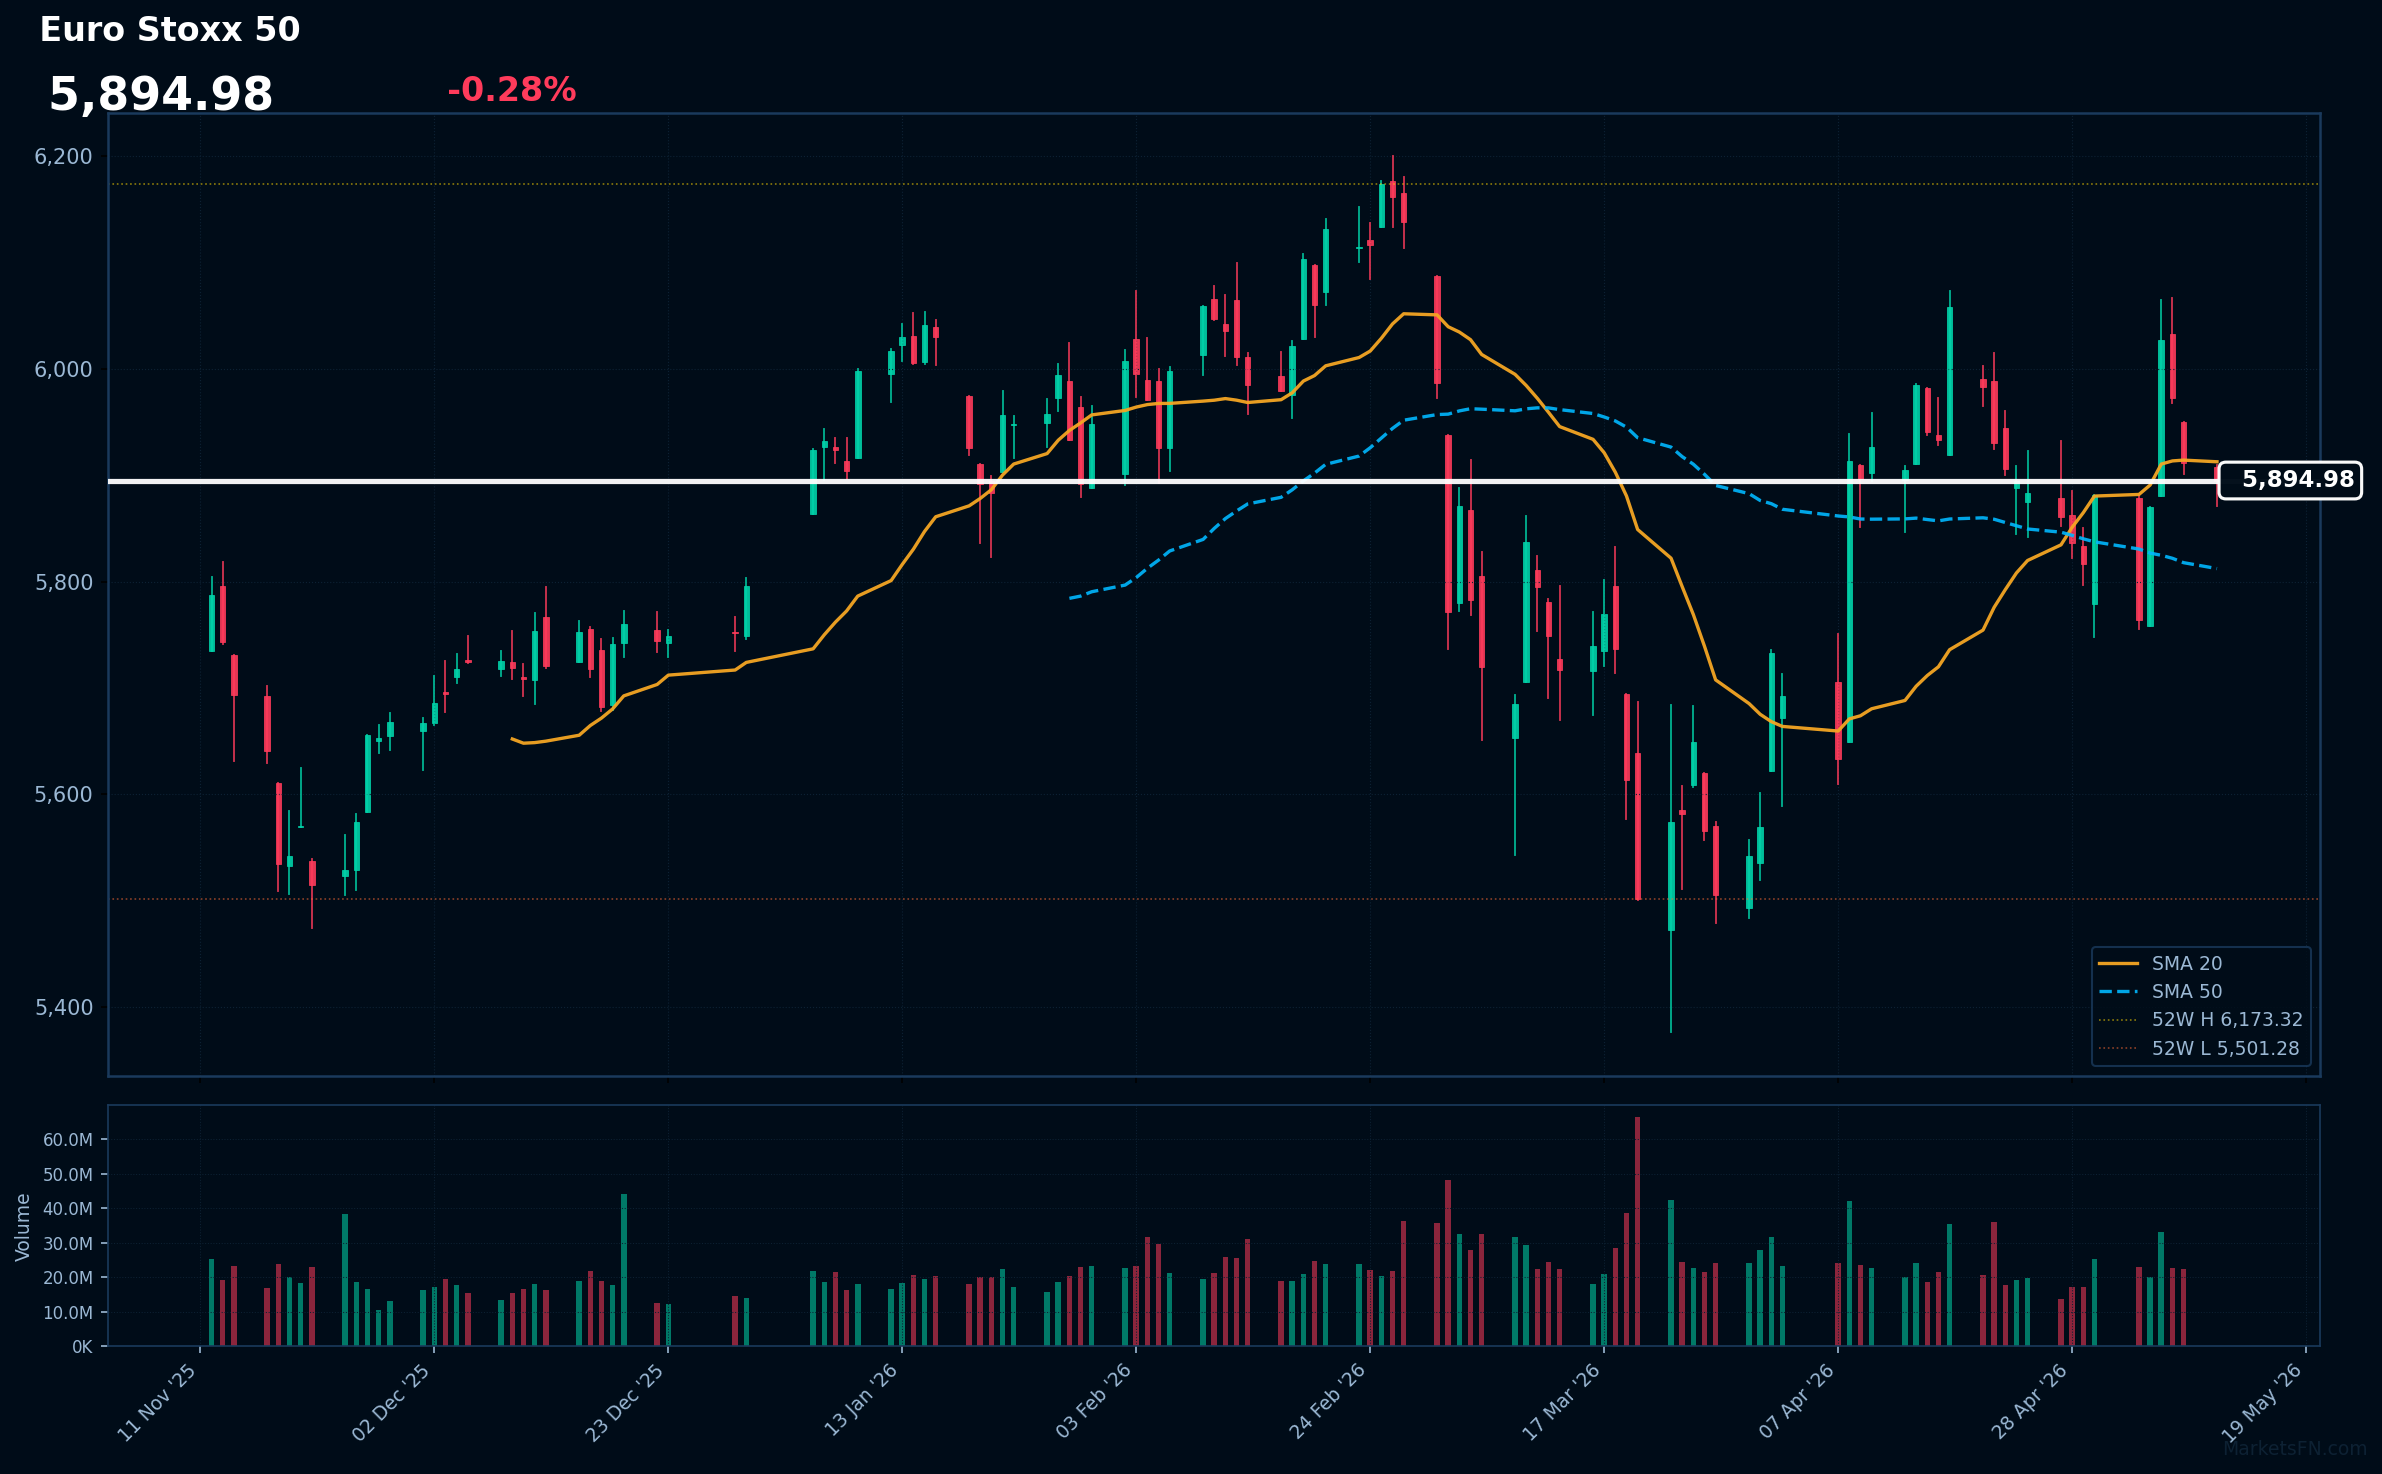This screenshot has width=2382, height=1474.
Task: Click the tallest red volume bar above 60M
Action: point(1638,1231)
